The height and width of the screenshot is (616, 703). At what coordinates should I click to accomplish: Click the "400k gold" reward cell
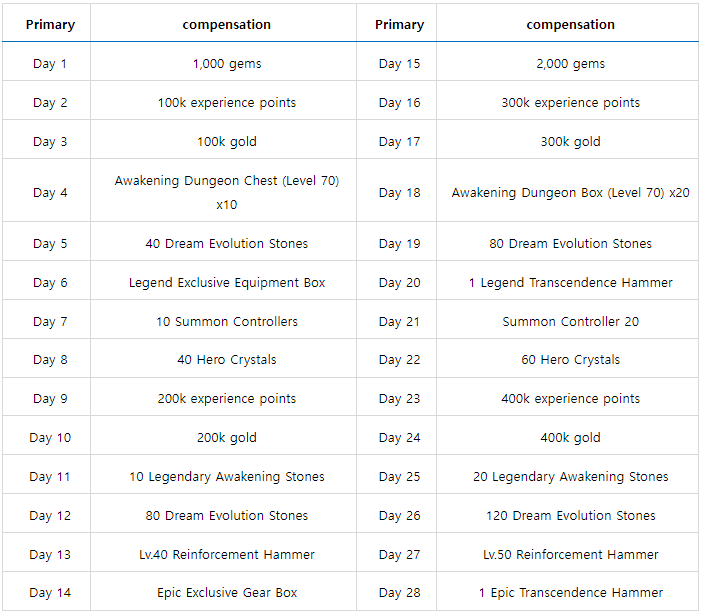(570, 438)
